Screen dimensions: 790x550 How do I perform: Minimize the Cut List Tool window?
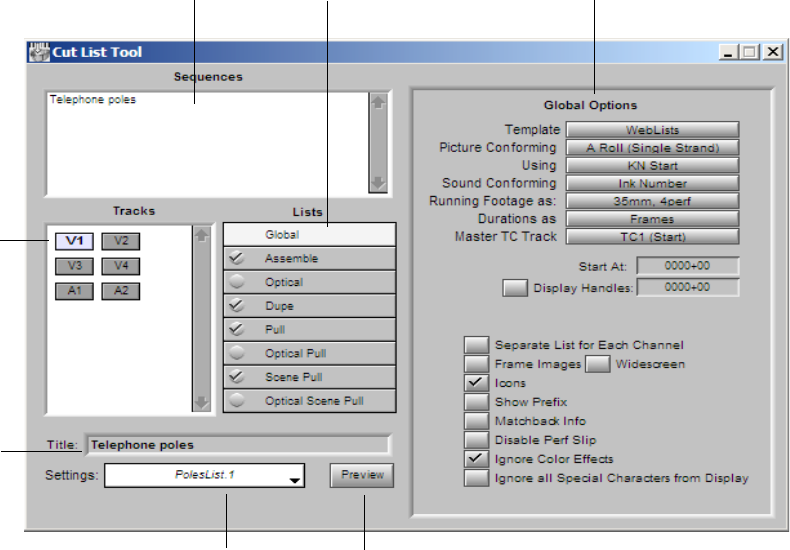pyautogui.click(x=728, y=52)
